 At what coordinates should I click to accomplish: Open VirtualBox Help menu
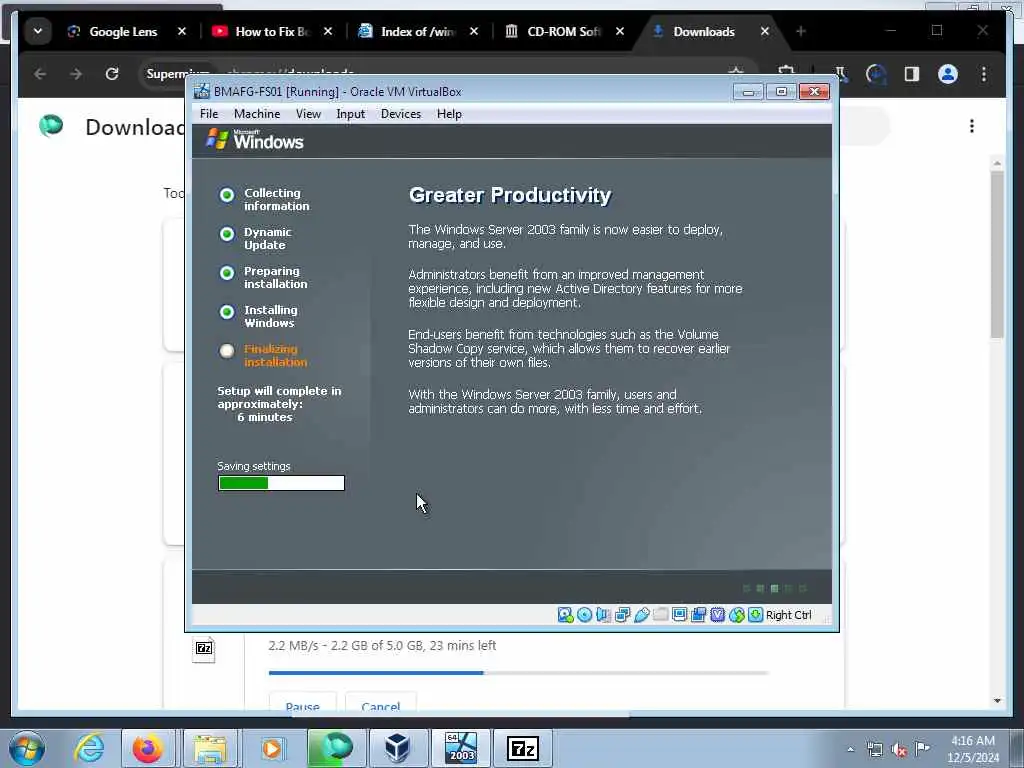point(449,114)
